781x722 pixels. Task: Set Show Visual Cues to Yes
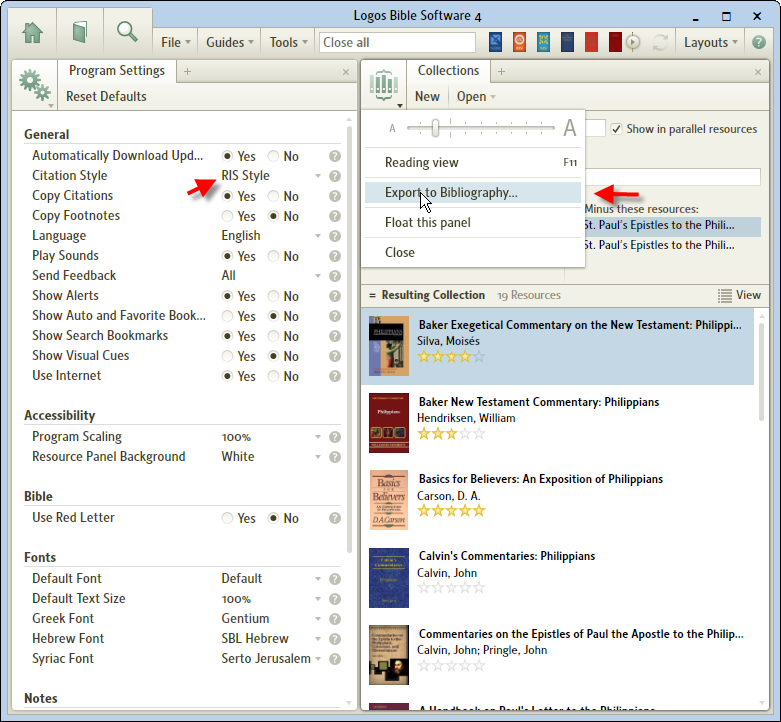click(227, 356)
